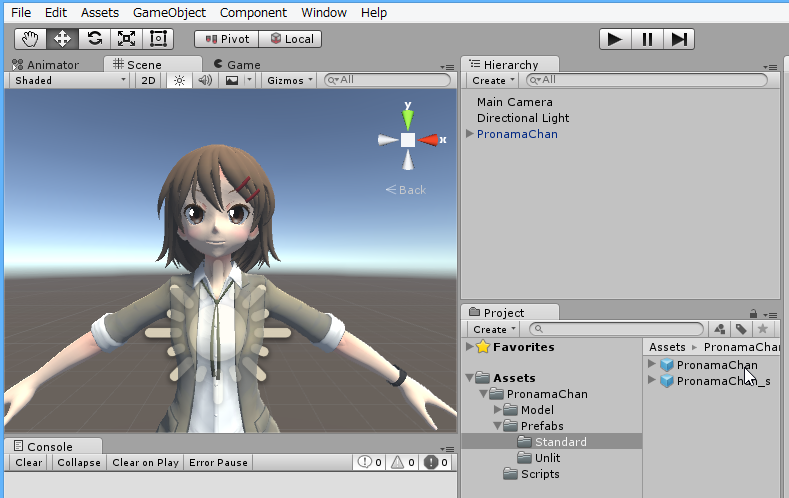This screenshot has width=789, height=498.
Task: Click the Pause button
Action: coord(647,39)
